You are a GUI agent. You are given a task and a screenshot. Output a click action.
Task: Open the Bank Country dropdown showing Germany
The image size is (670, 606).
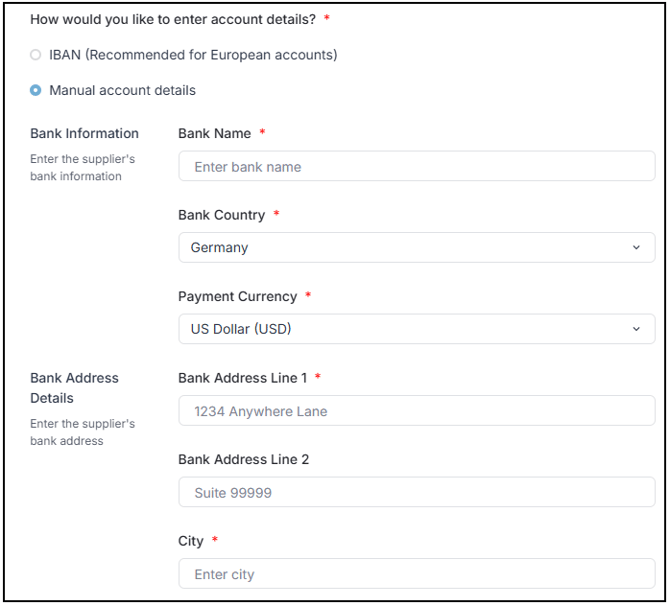click(400, 248)
